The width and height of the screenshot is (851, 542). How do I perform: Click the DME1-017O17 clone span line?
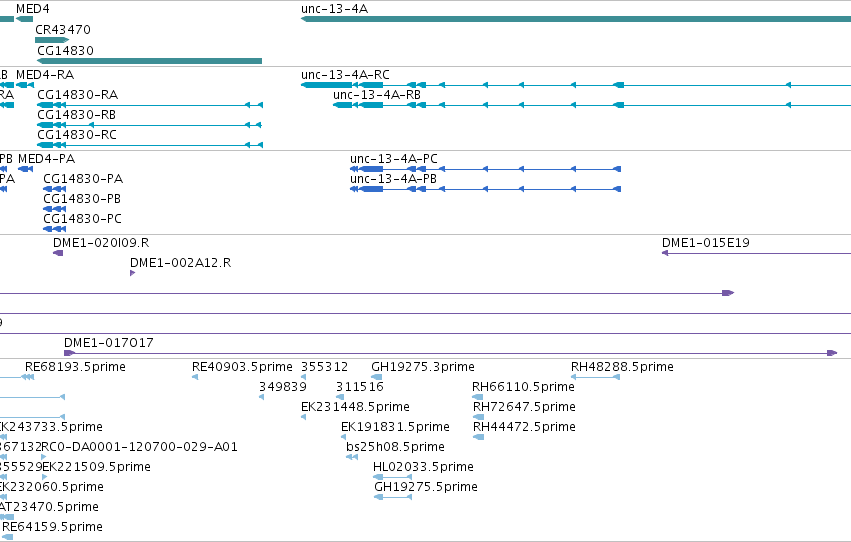(x=450, y=353)
